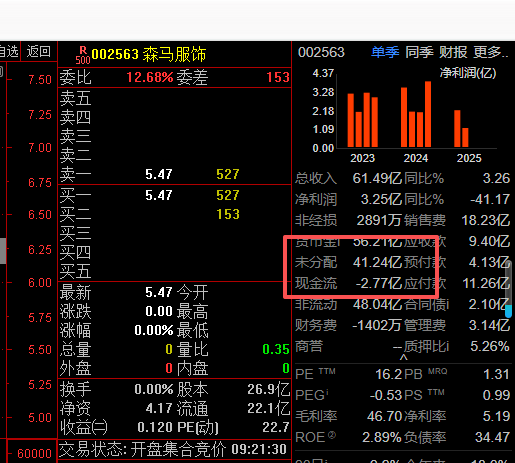Click the 股本 value 26.9亿
The height and width of the screenshot is (463, 515).
(x=269, y=389)
